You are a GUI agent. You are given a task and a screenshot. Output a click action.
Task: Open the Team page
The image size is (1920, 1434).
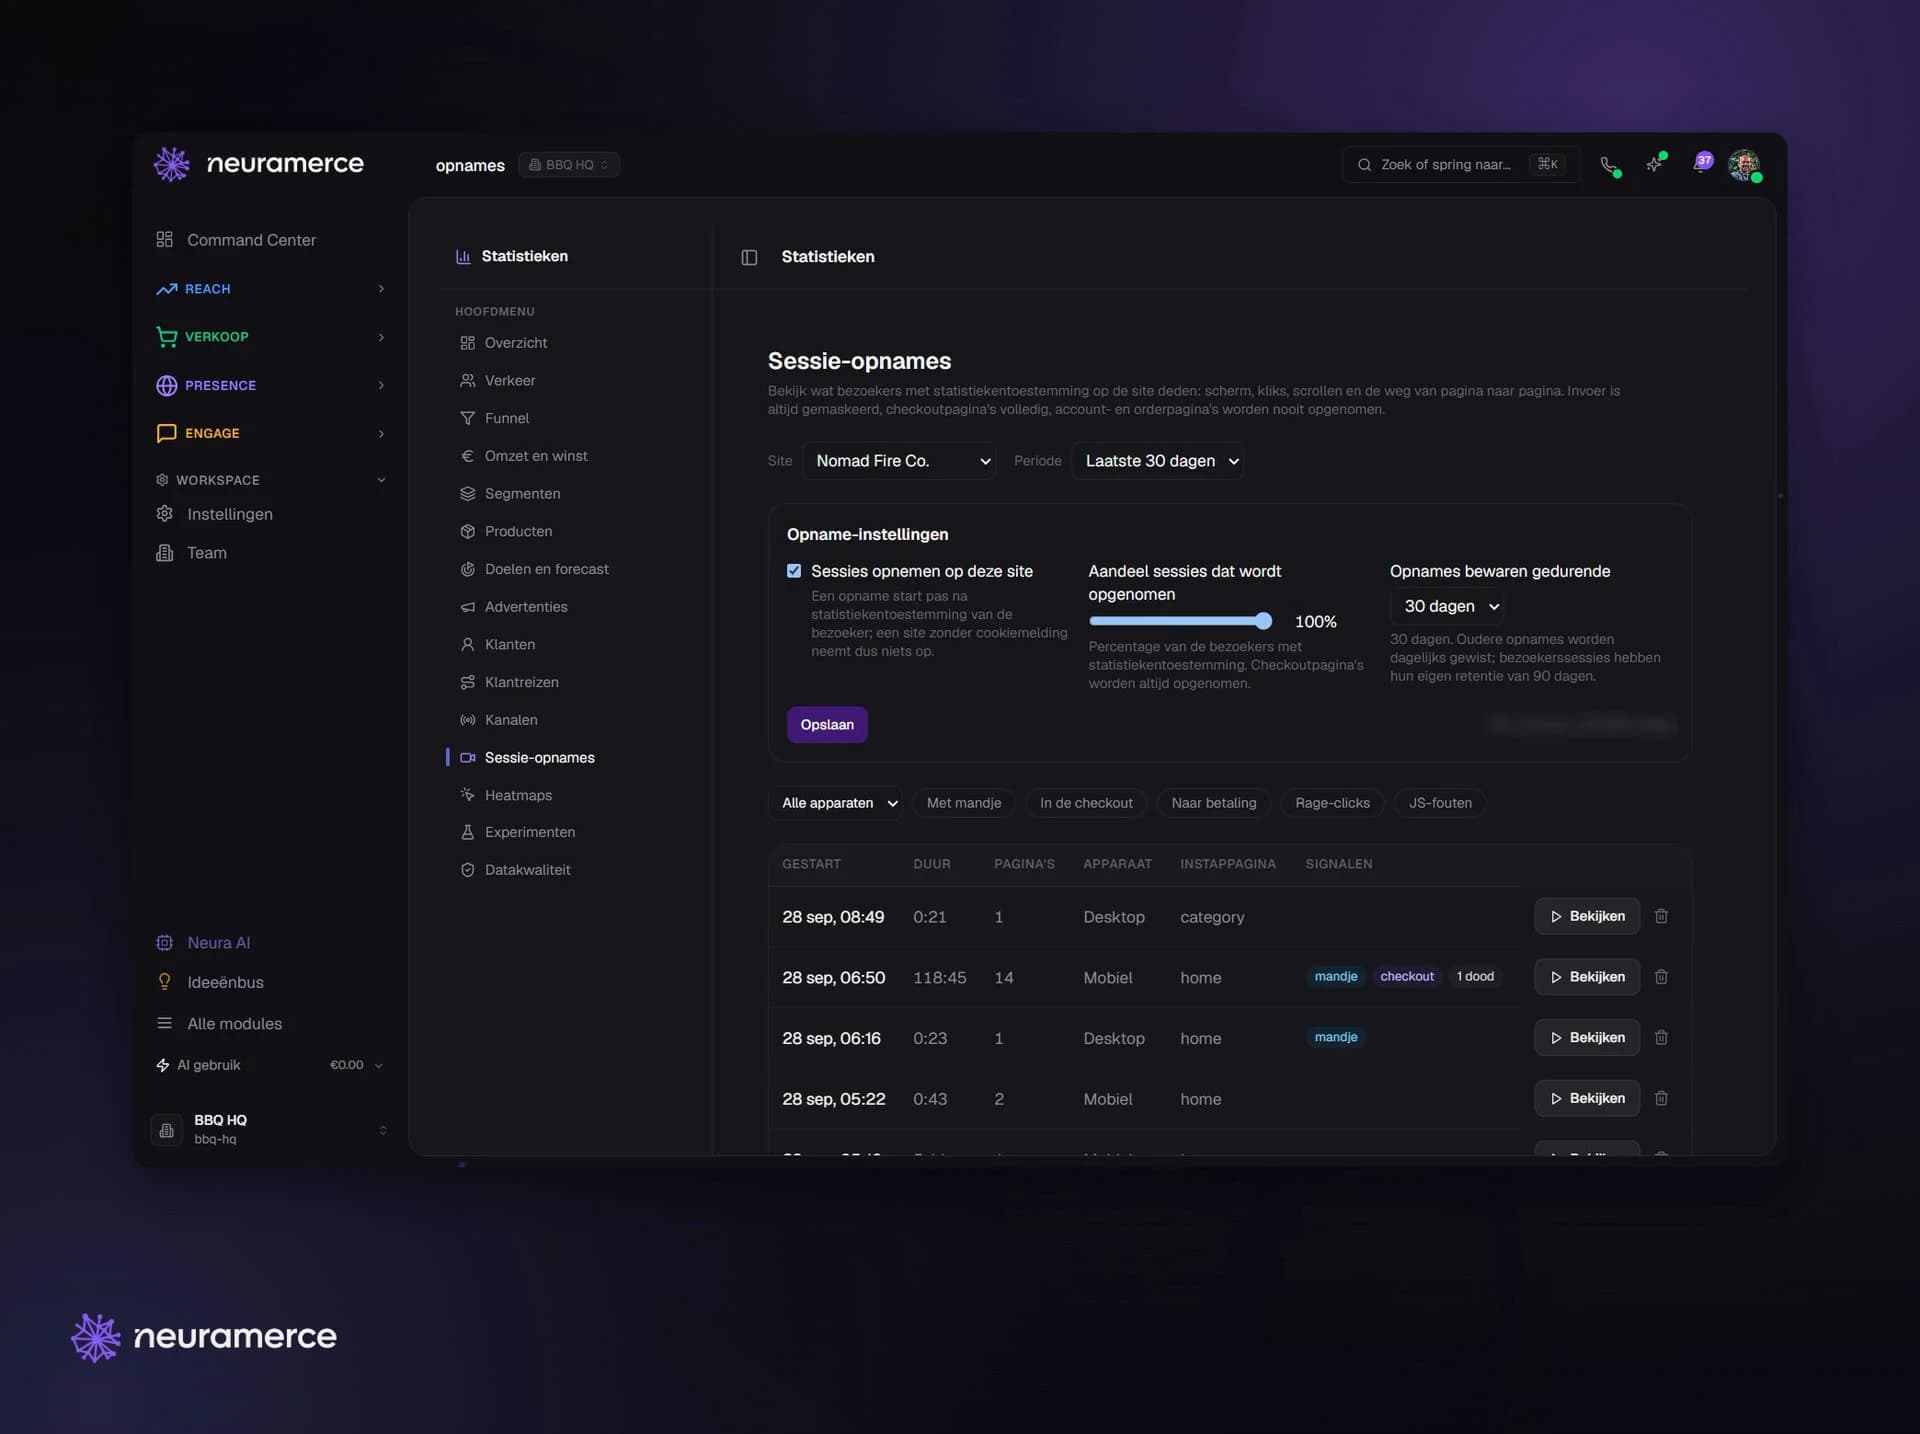click(192, 553)
